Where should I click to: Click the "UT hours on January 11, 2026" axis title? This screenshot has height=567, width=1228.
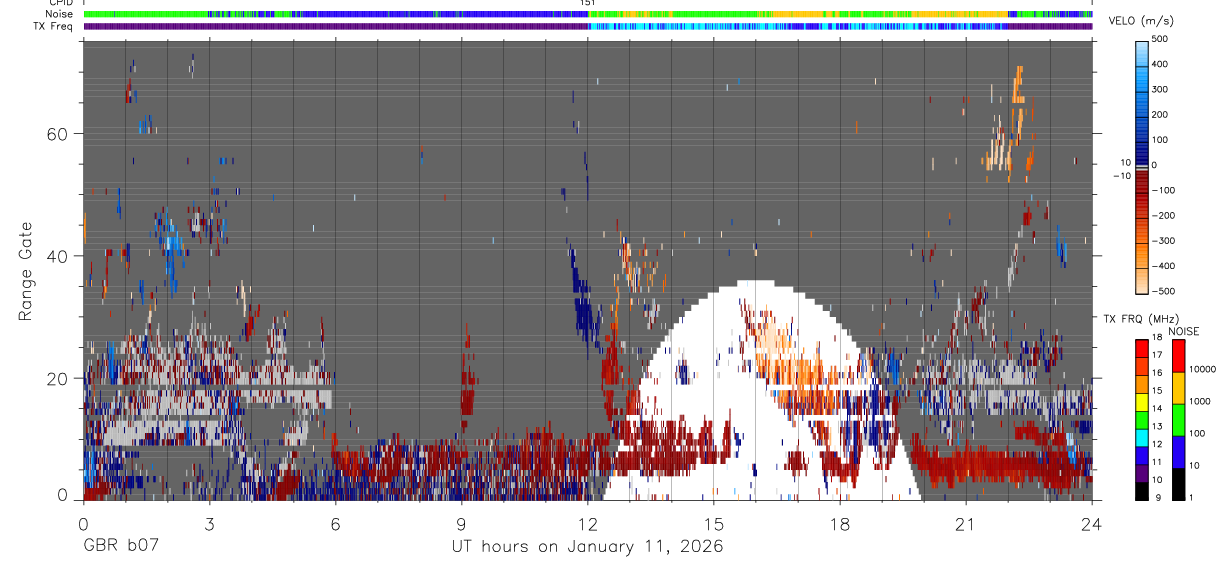587,548
